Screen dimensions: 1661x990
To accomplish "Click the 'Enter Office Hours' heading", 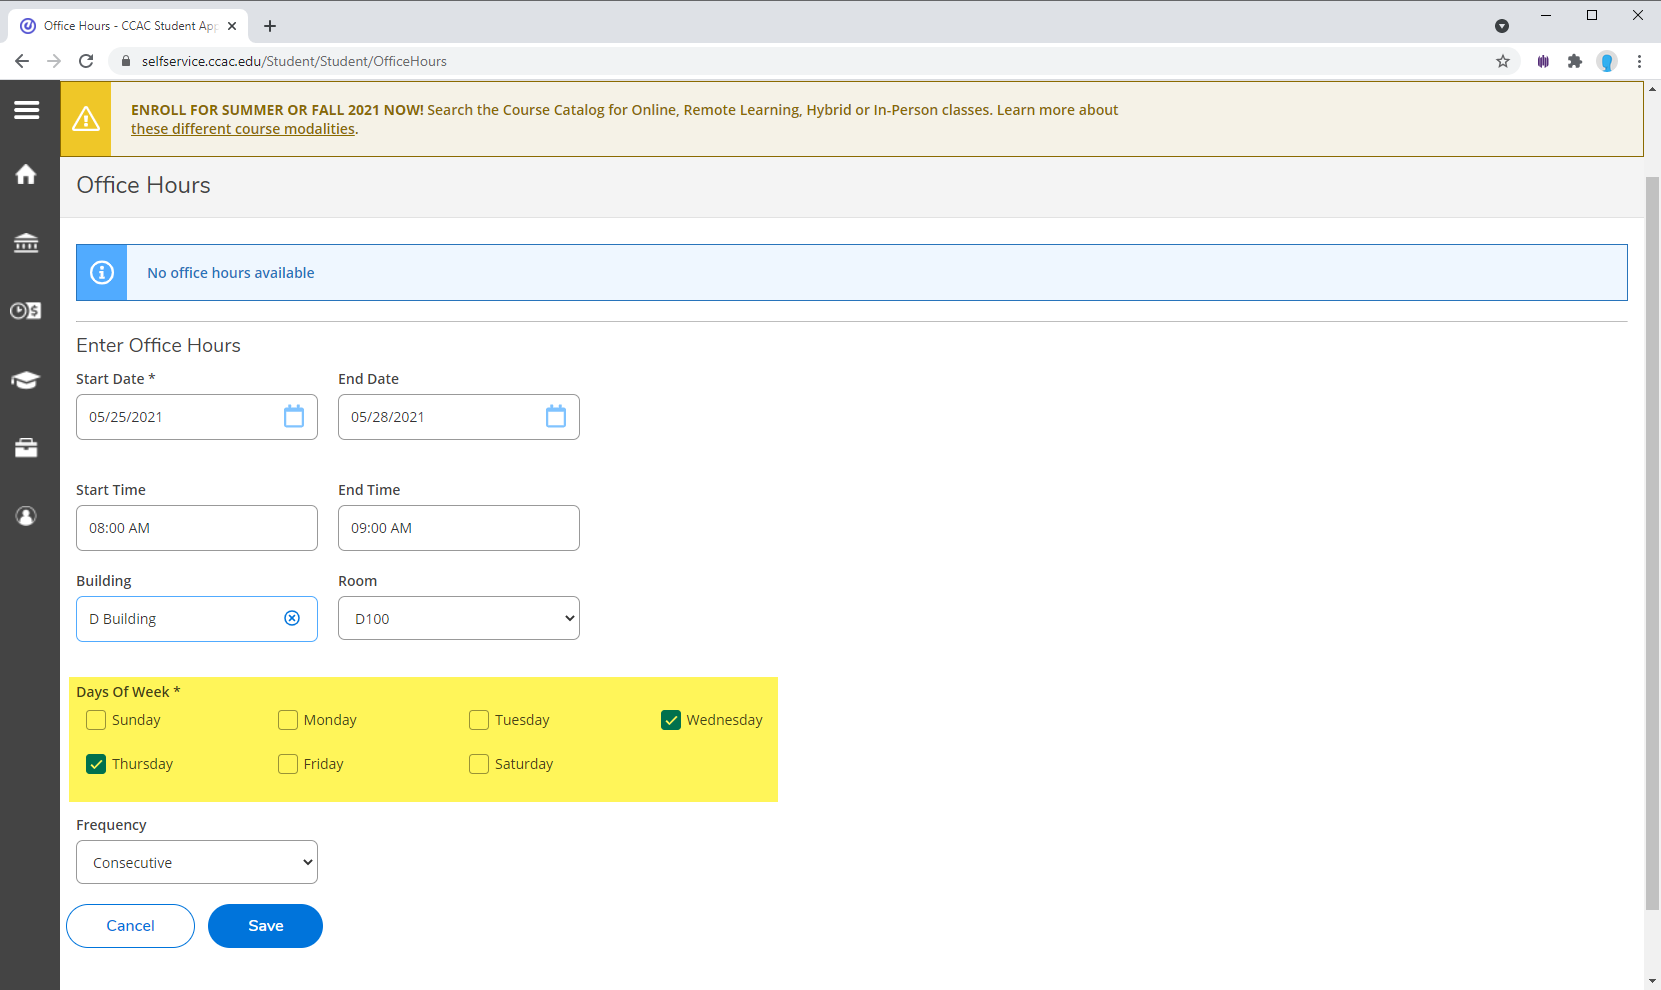I will [x=158, y=345].
